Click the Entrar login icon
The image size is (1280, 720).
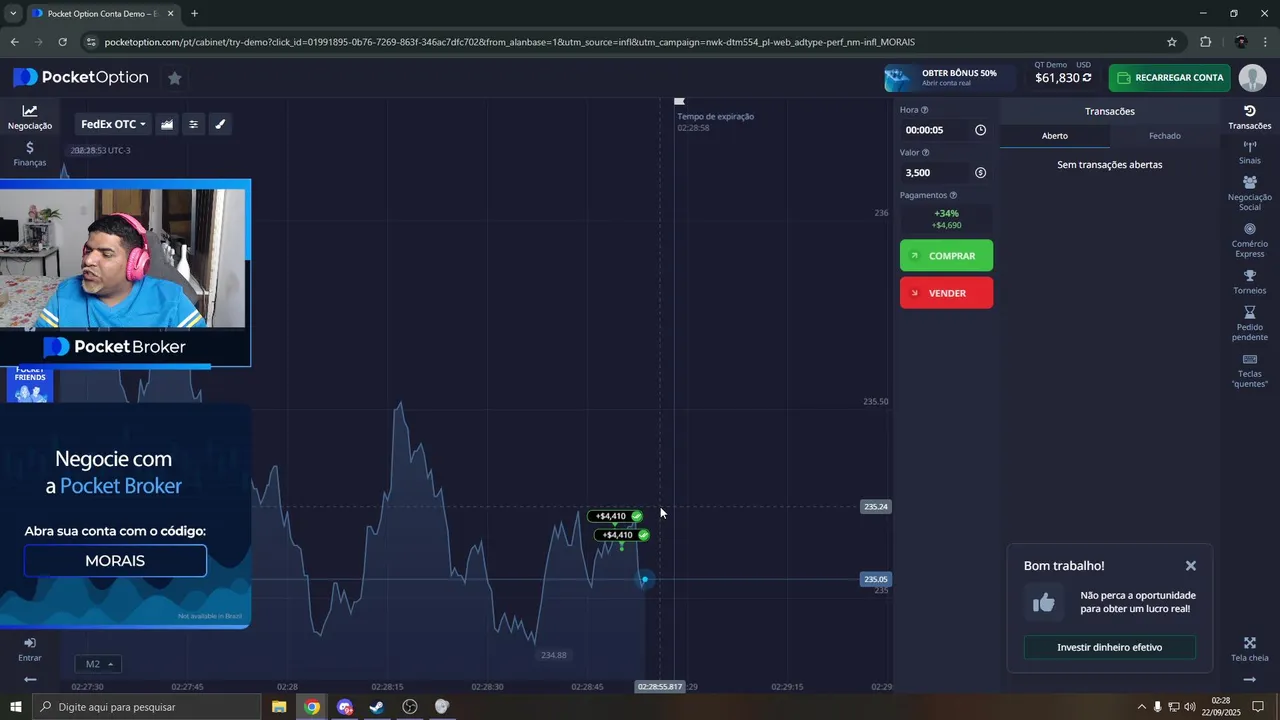click(30, 649)
